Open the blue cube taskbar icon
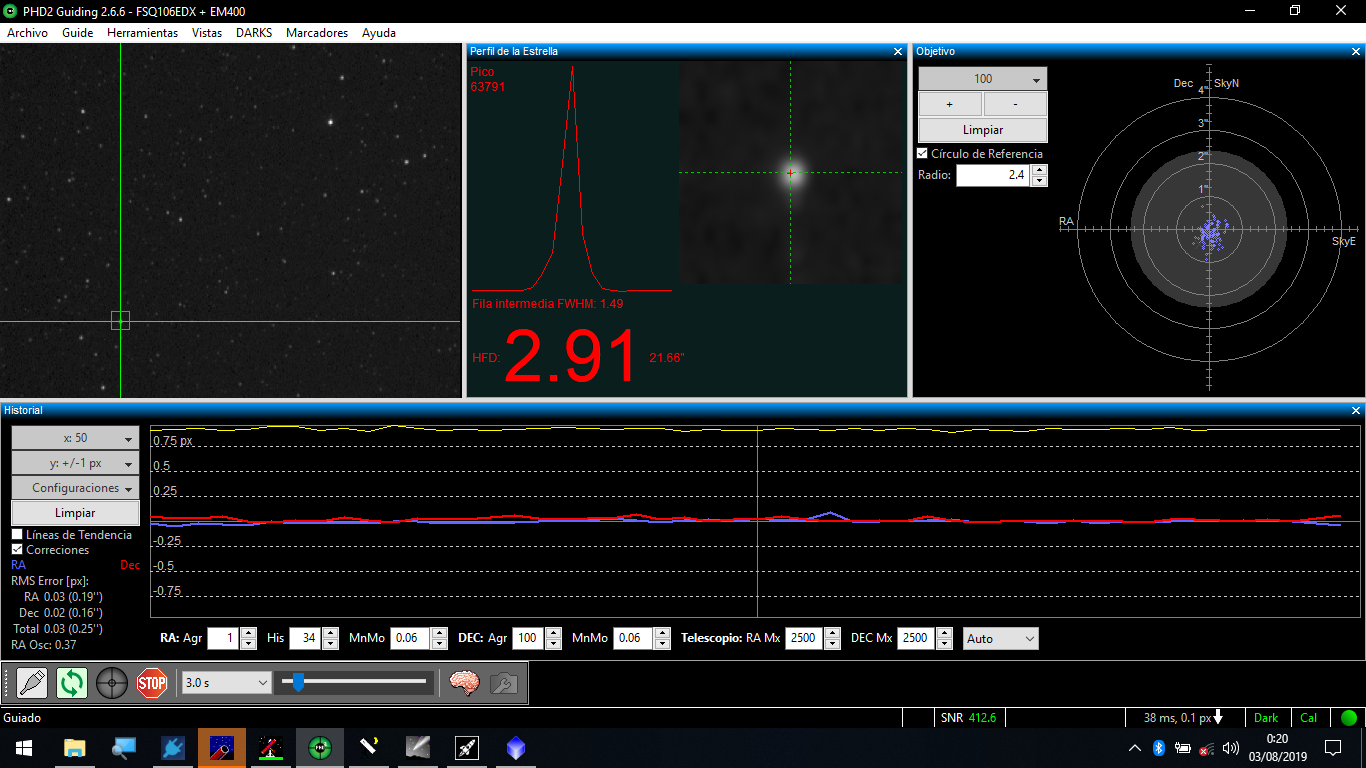The height and width of the screenshot is (768, 1366). pos(515,748)
